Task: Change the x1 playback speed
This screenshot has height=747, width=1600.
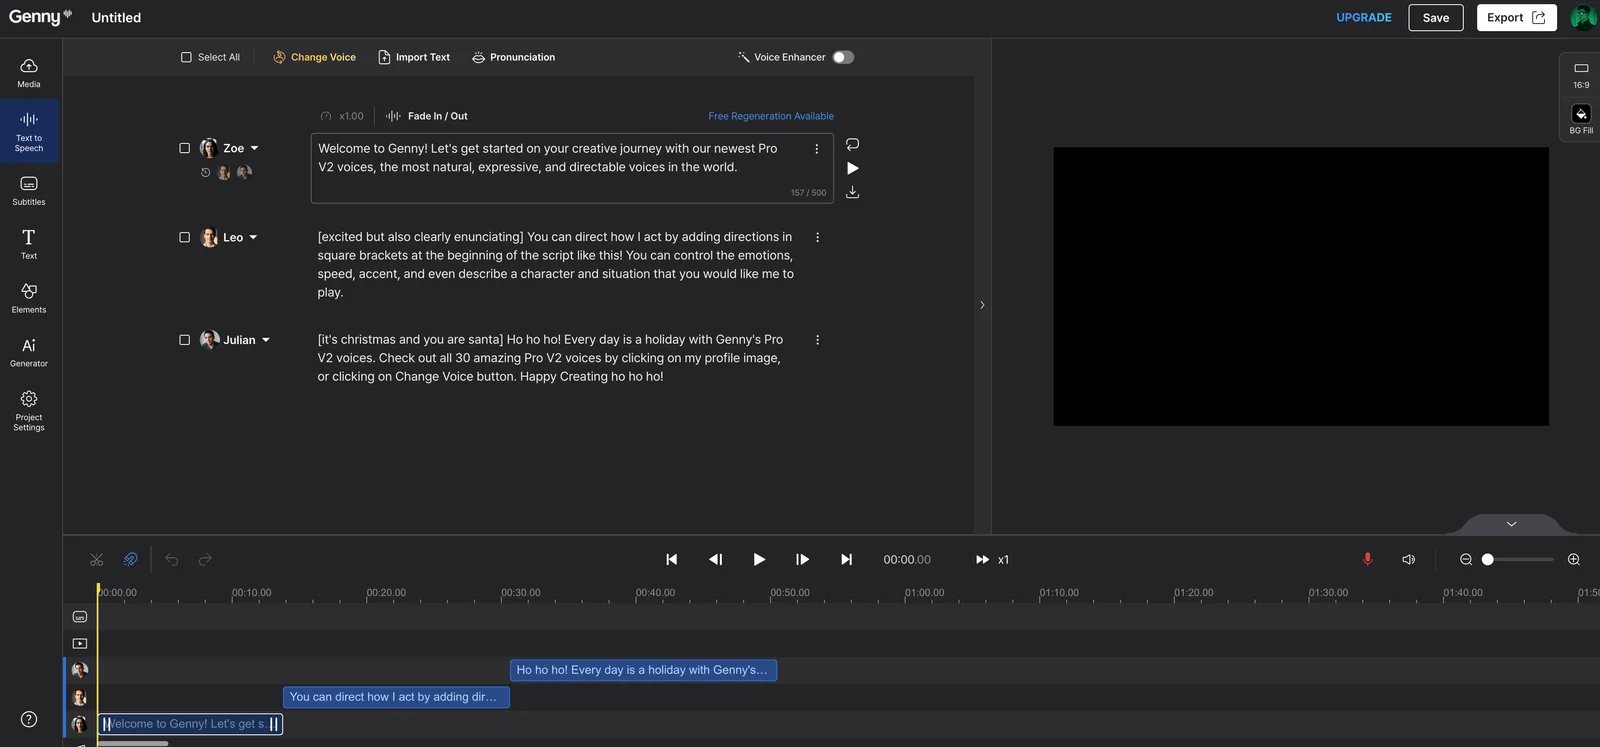Action: (993, 560)
